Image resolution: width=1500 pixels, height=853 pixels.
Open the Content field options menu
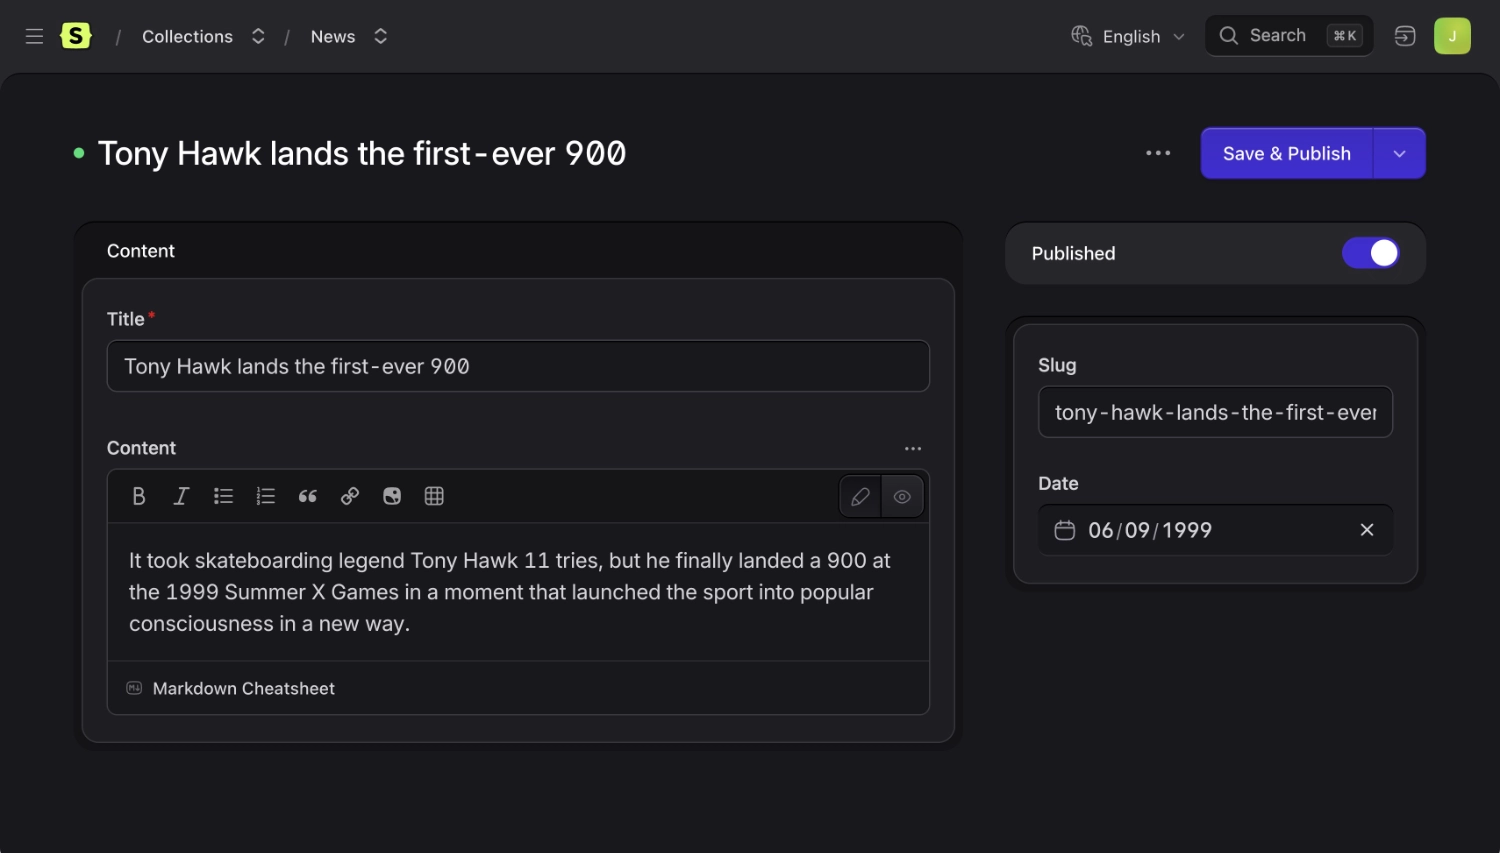(x=912, y=448)
